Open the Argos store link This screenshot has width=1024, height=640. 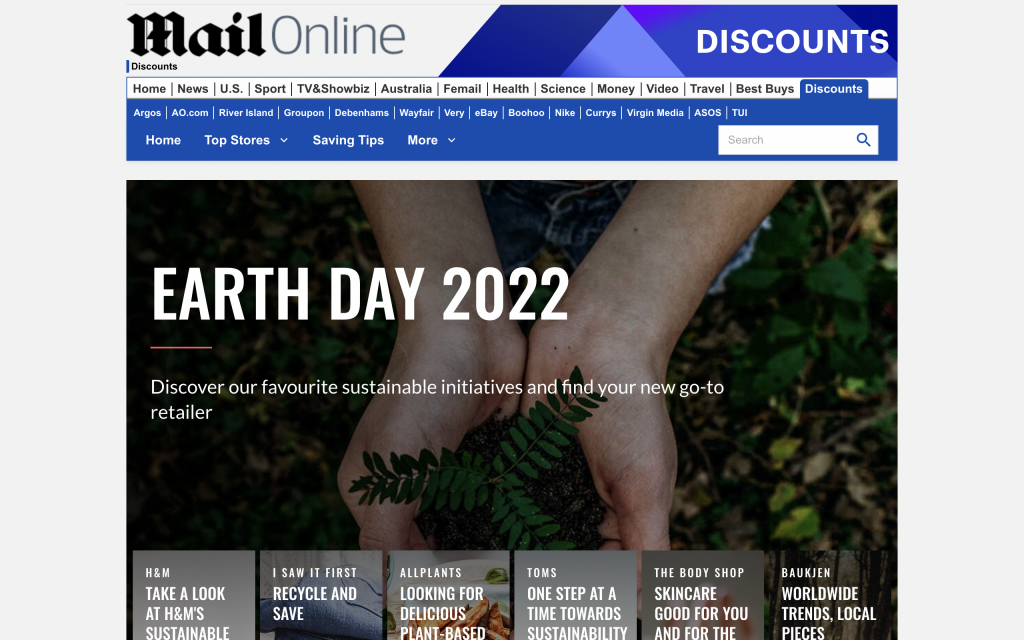(x=147, y=112)
